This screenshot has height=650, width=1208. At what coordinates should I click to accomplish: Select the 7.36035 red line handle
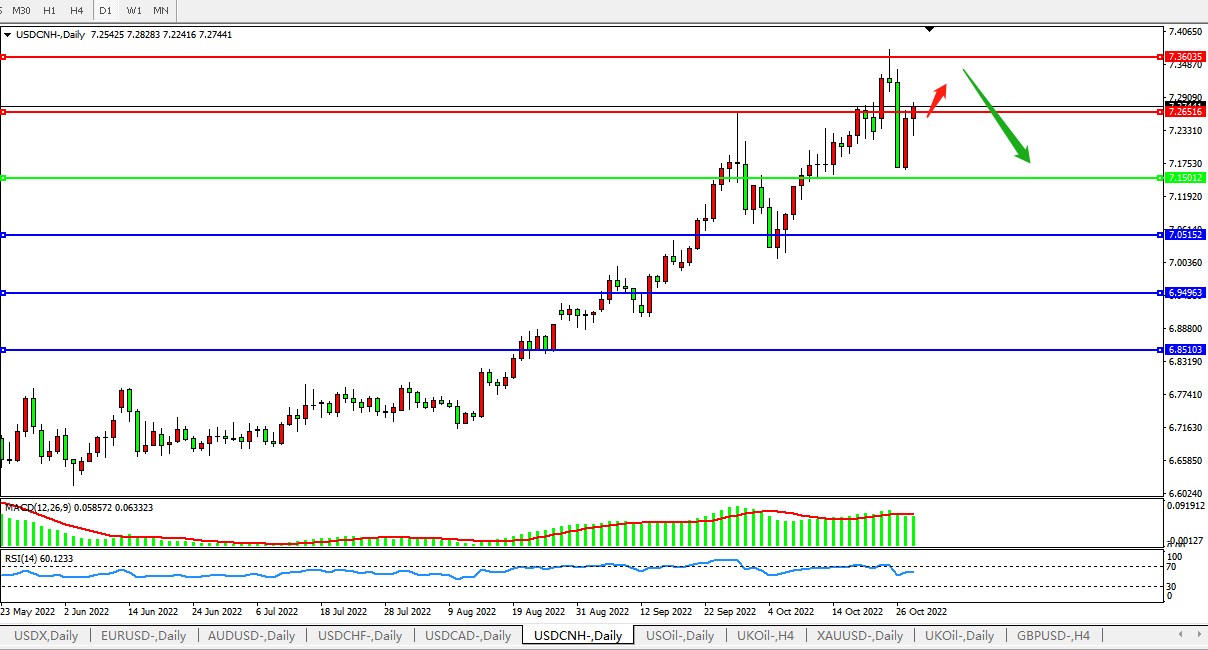(x=4, y=57)
